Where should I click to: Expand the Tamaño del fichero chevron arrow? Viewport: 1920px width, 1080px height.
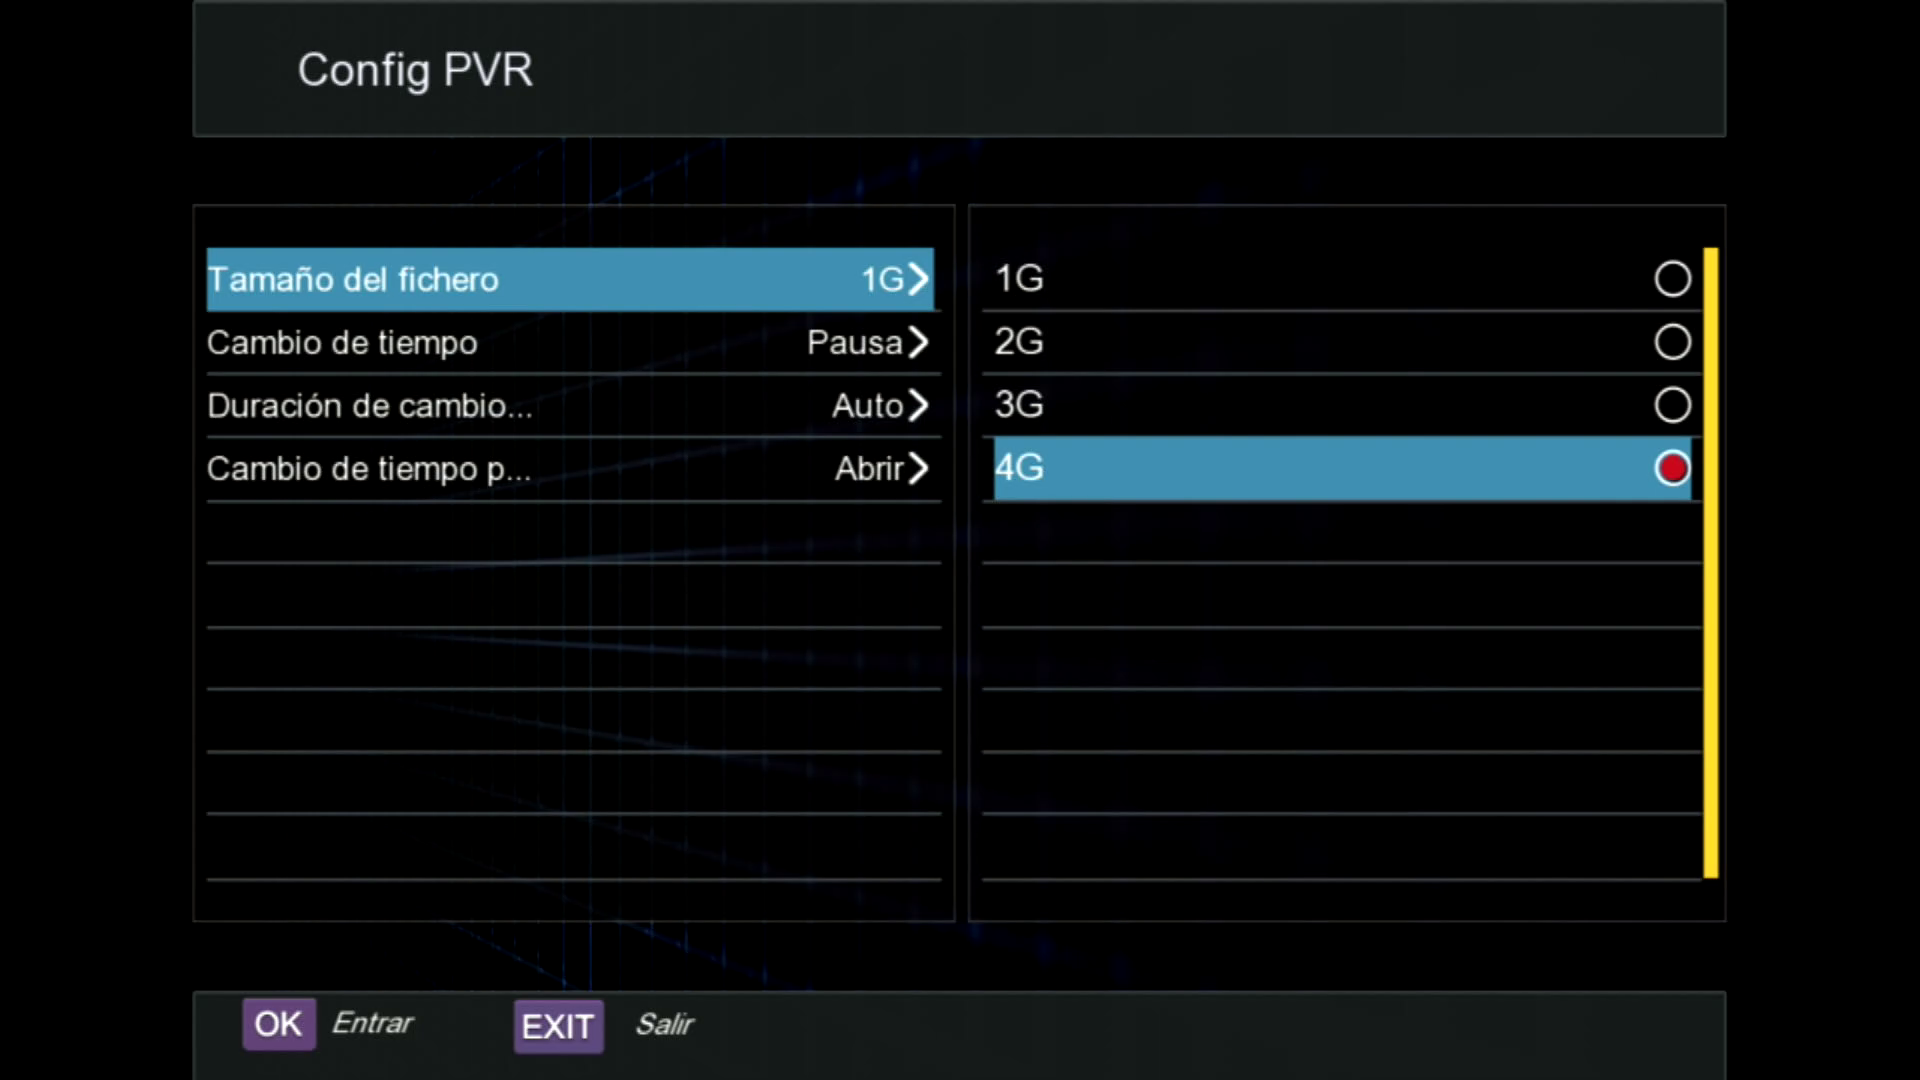click(918, 279)
